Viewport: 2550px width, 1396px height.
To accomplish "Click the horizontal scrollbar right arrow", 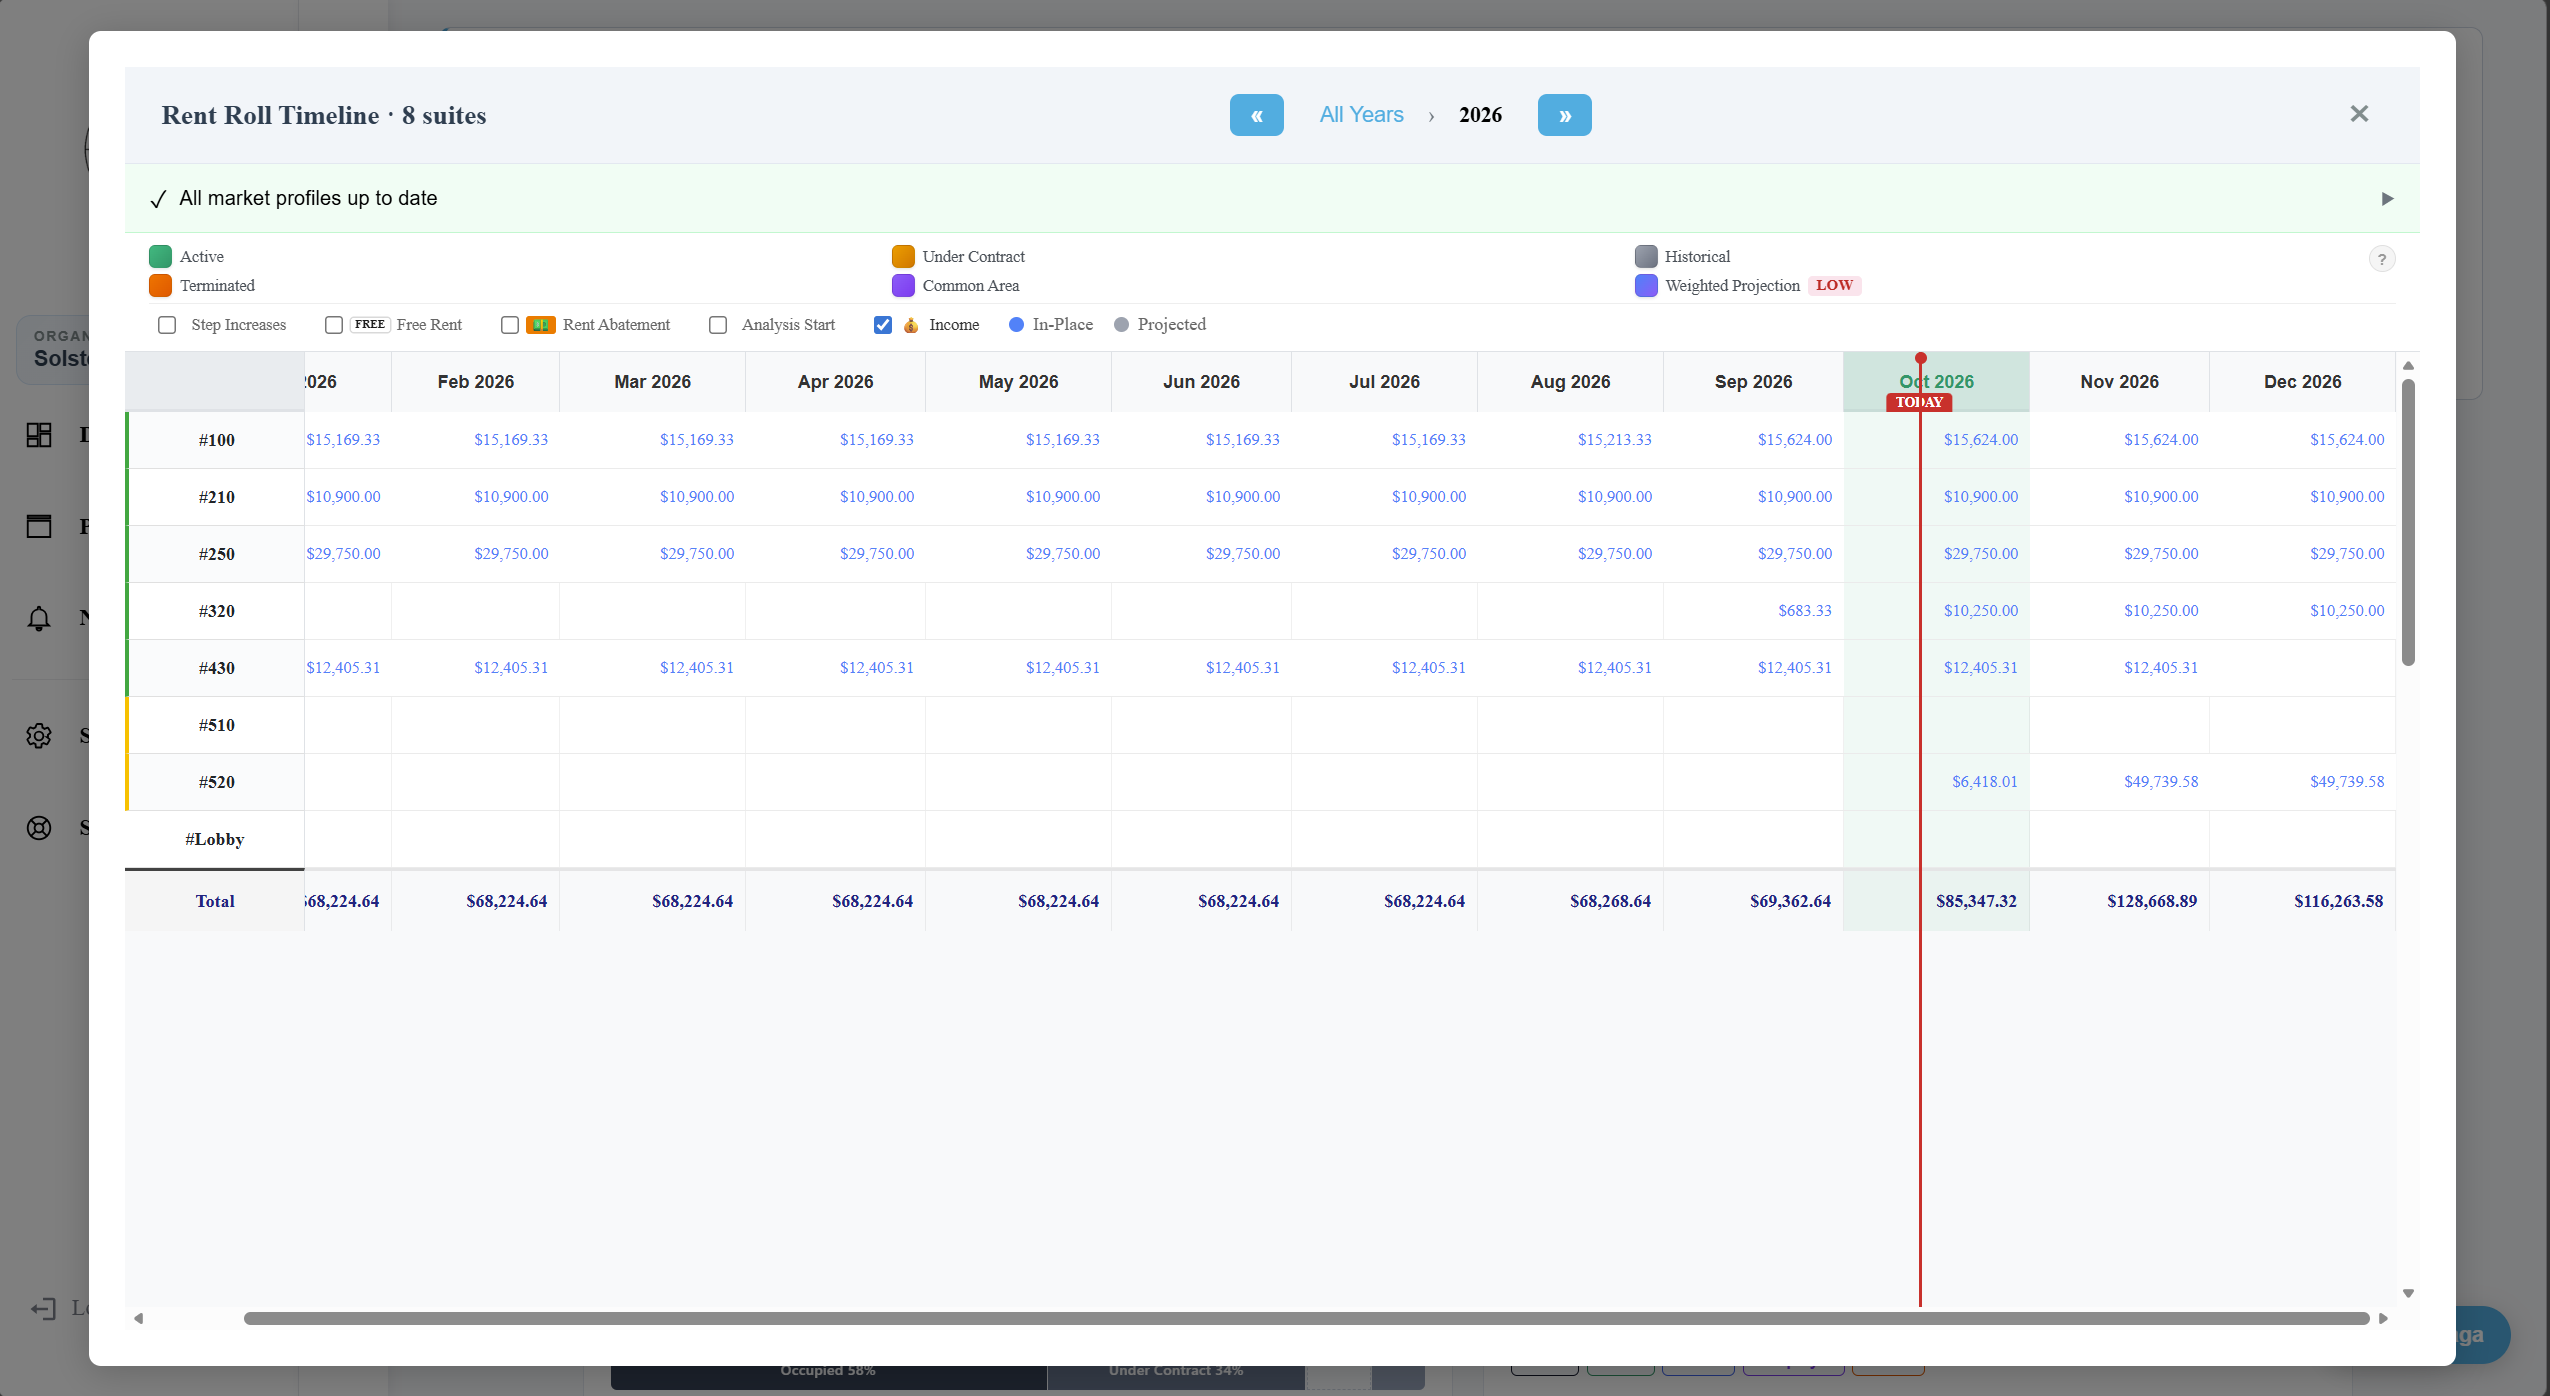I will click(x=2383, y=1318).
